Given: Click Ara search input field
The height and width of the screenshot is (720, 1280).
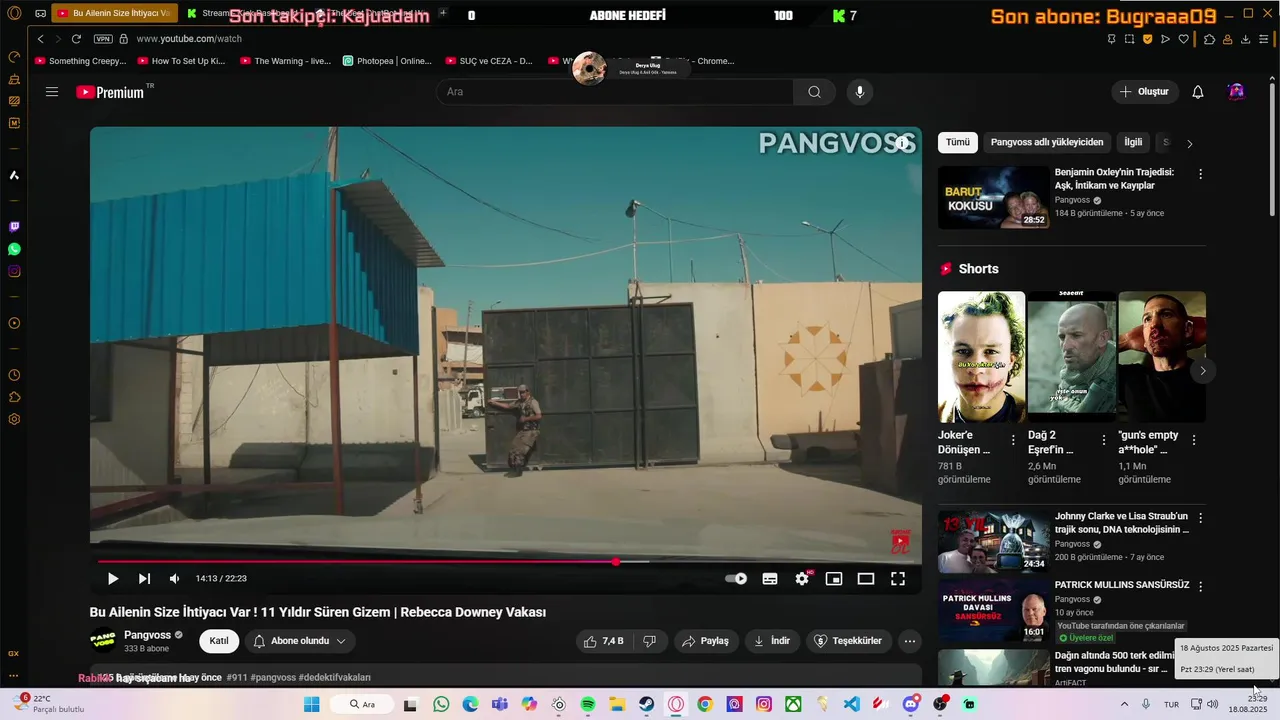Looking at the screenshot, I should (615, 92).
